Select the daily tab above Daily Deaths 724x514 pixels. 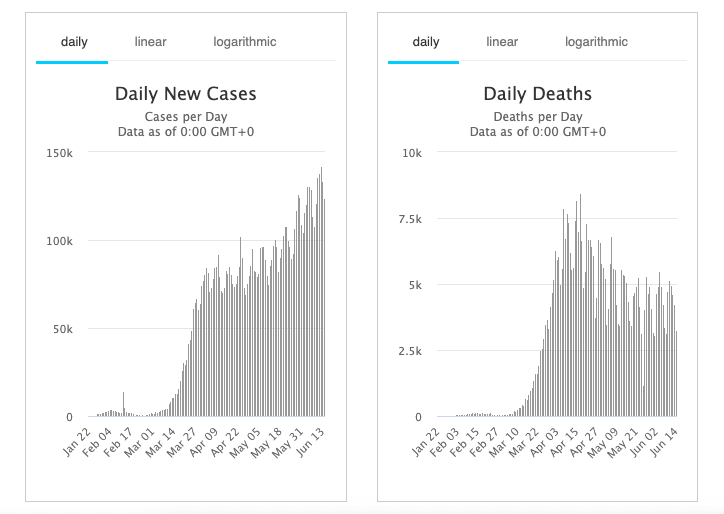[426, 42]
